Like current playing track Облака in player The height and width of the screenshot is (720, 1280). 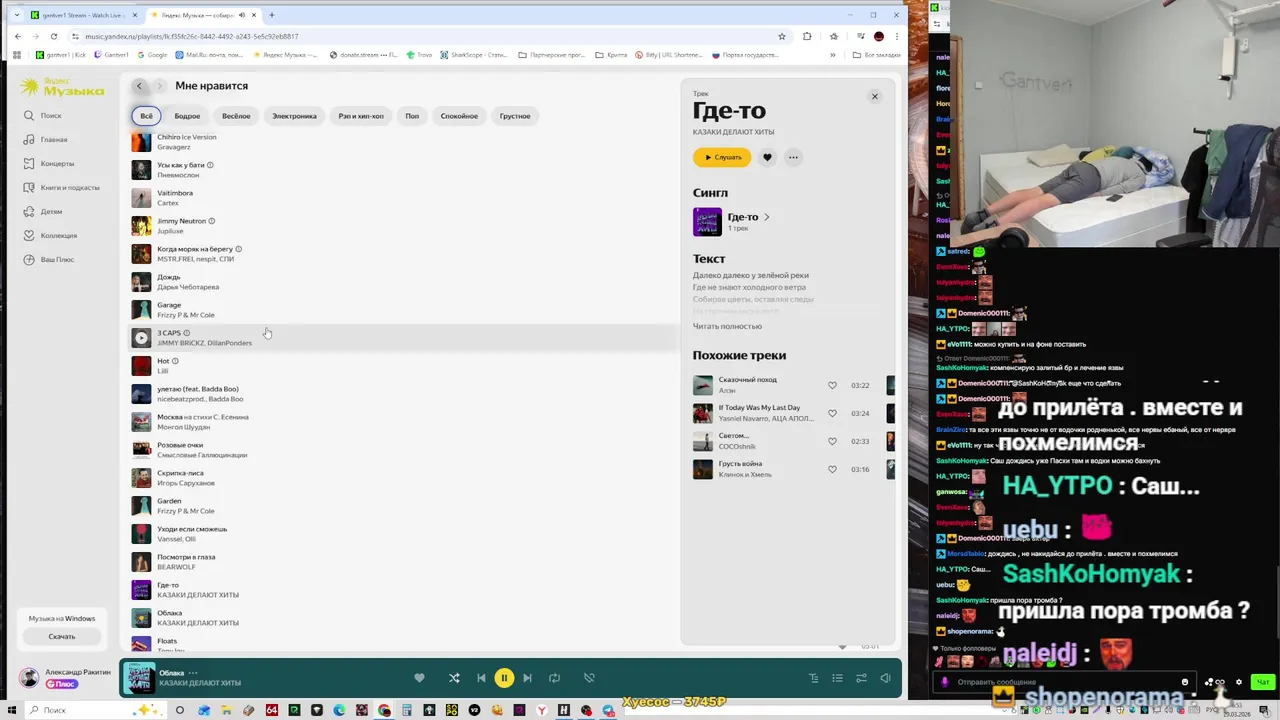click(x=419, y=678)
